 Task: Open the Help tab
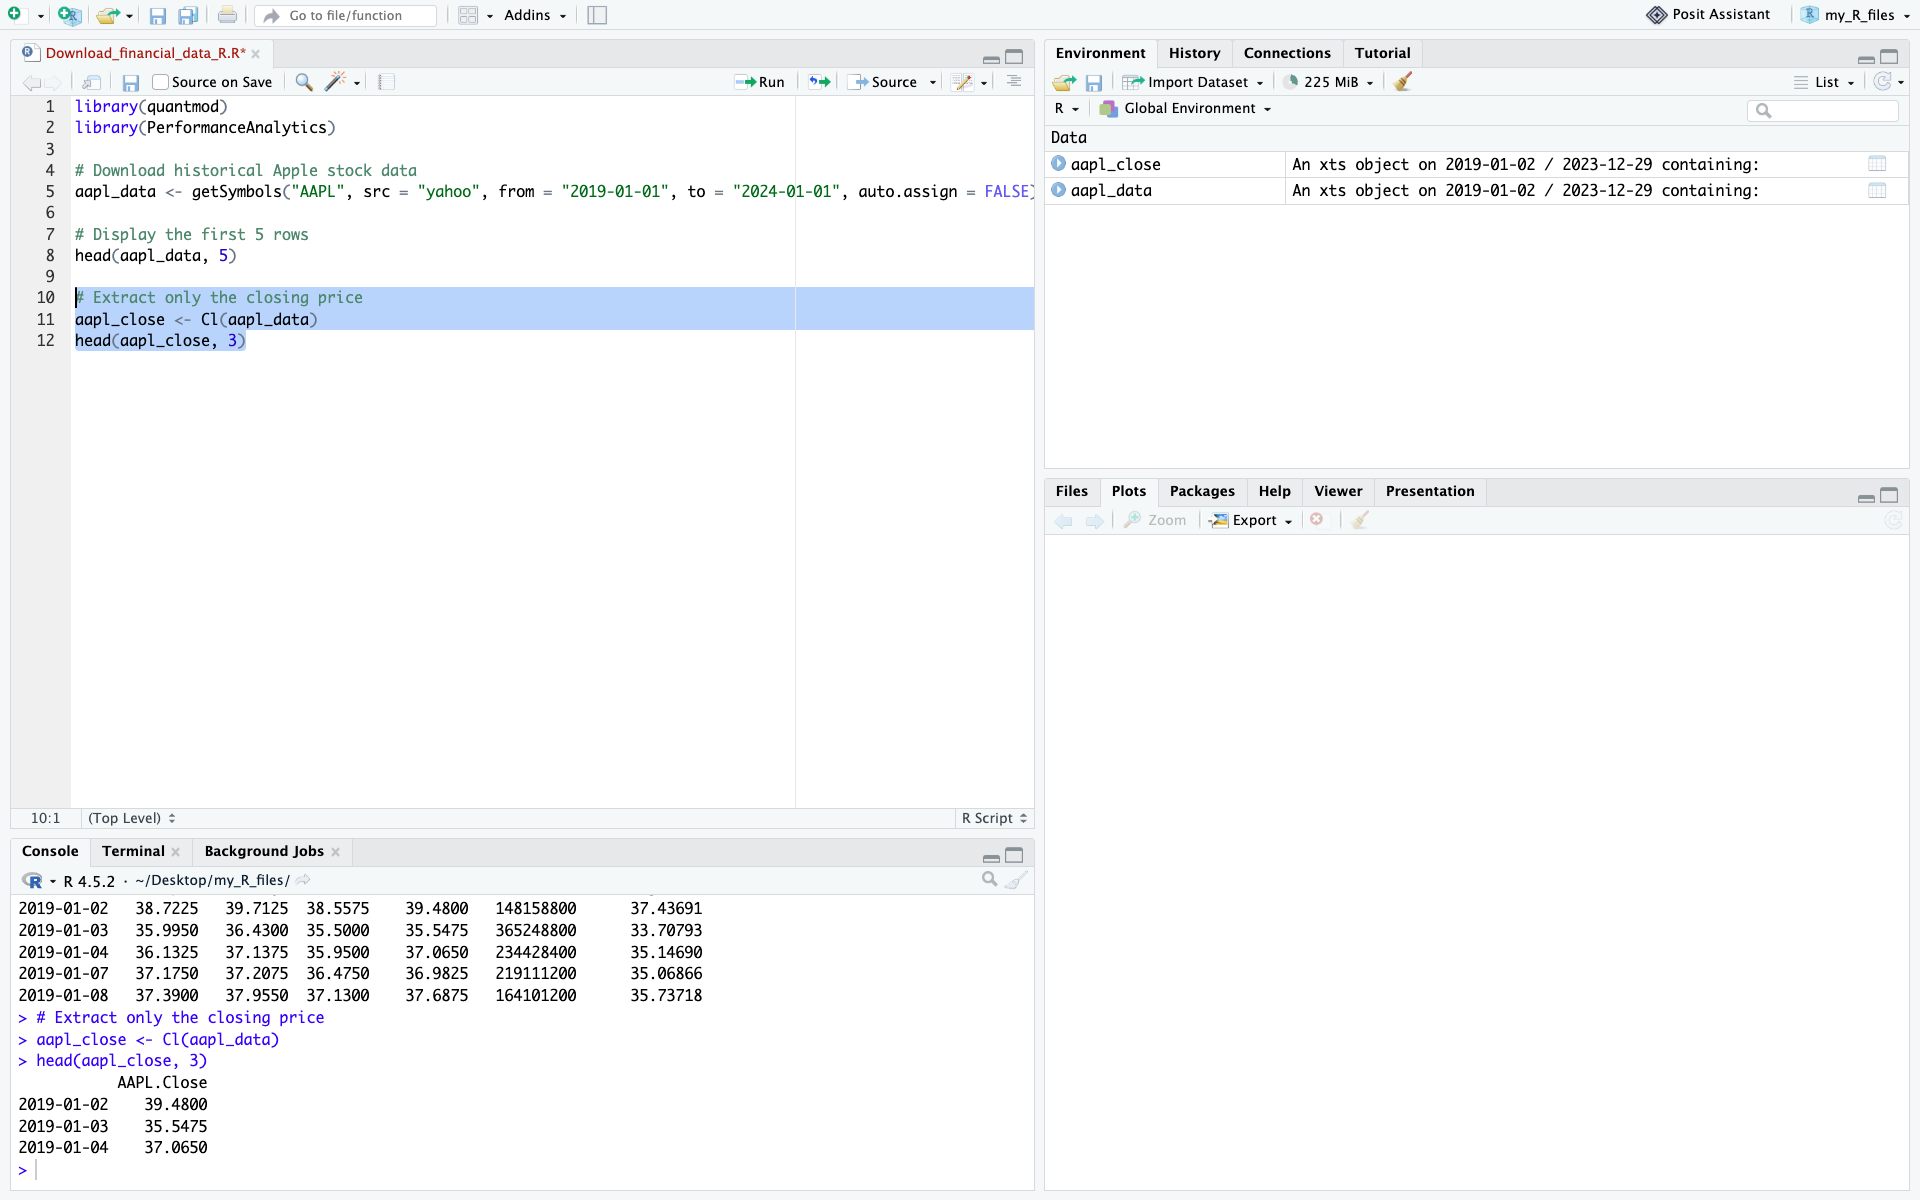[x=1274, y=491]
